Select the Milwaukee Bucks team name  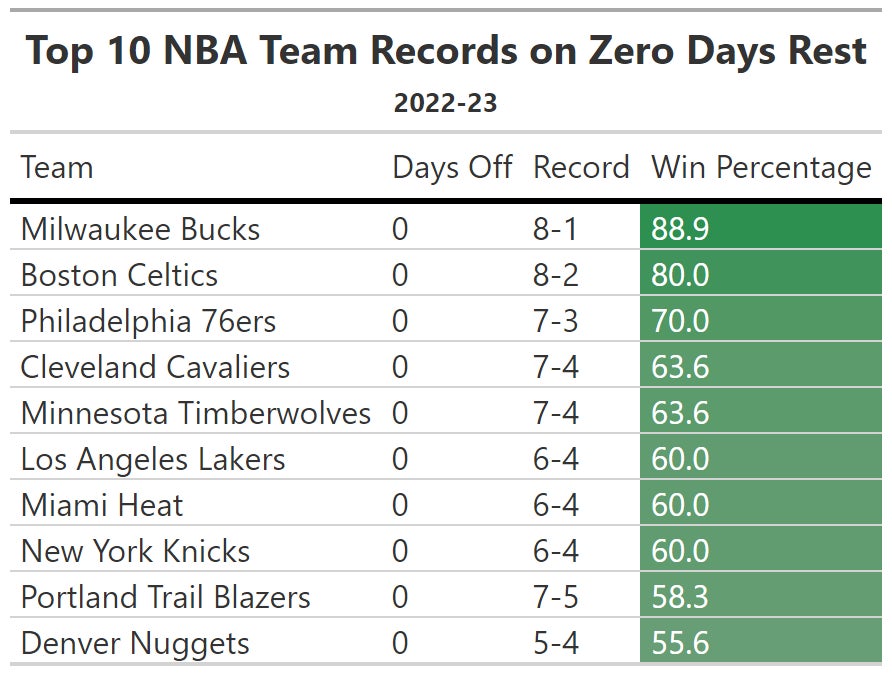click(140, 229)
